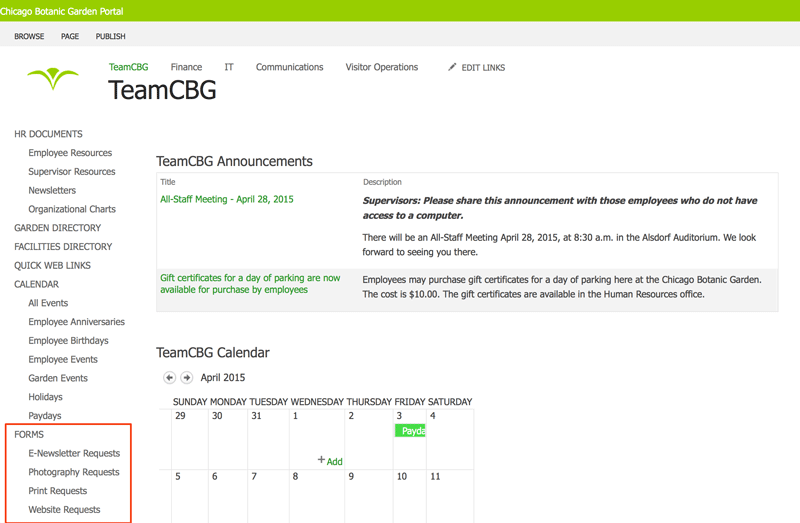The image size is (800, 523).
Task: Open HR DOCUMENTS heading link
Action: pyautogui.click(x=48, y=134)
